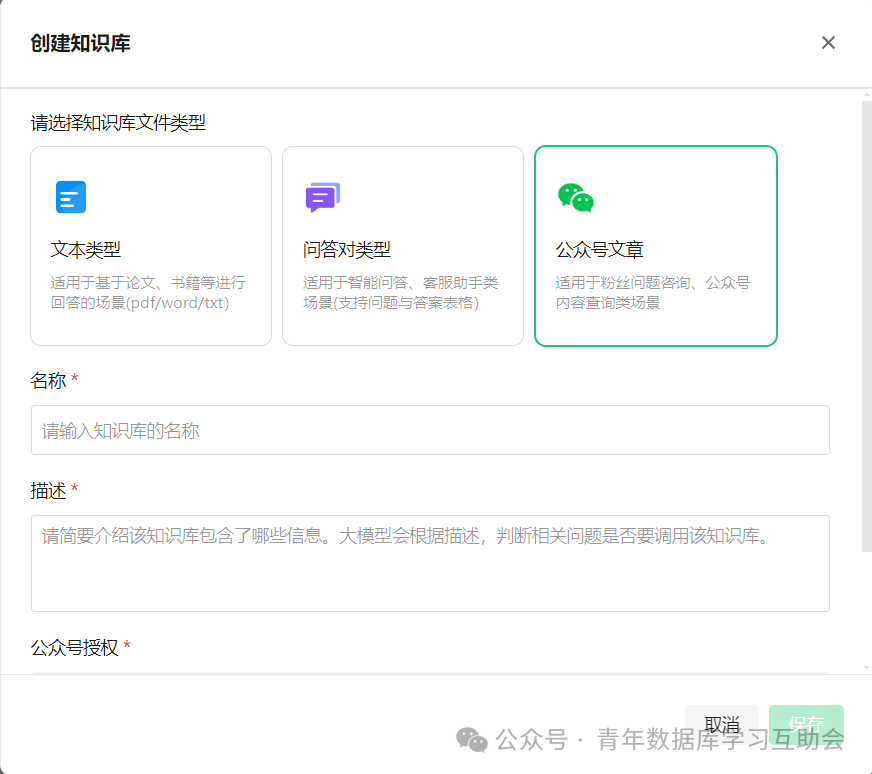Choose the 问答对类型 knowledge base type
The image size is (872, 774).
(403, 246)
